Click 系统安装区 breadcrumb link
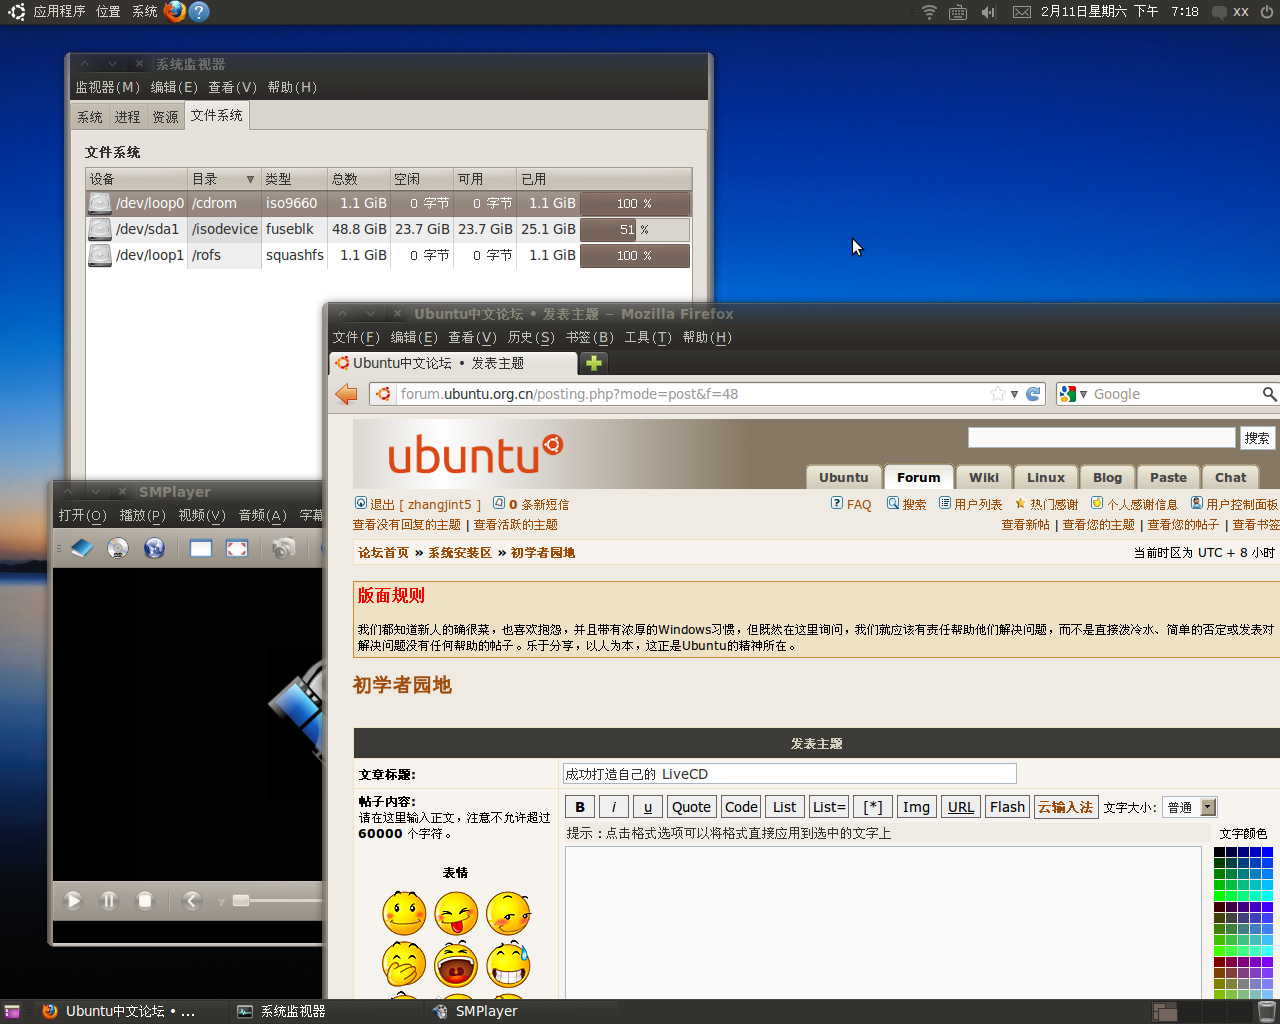 tap(460, 552)
